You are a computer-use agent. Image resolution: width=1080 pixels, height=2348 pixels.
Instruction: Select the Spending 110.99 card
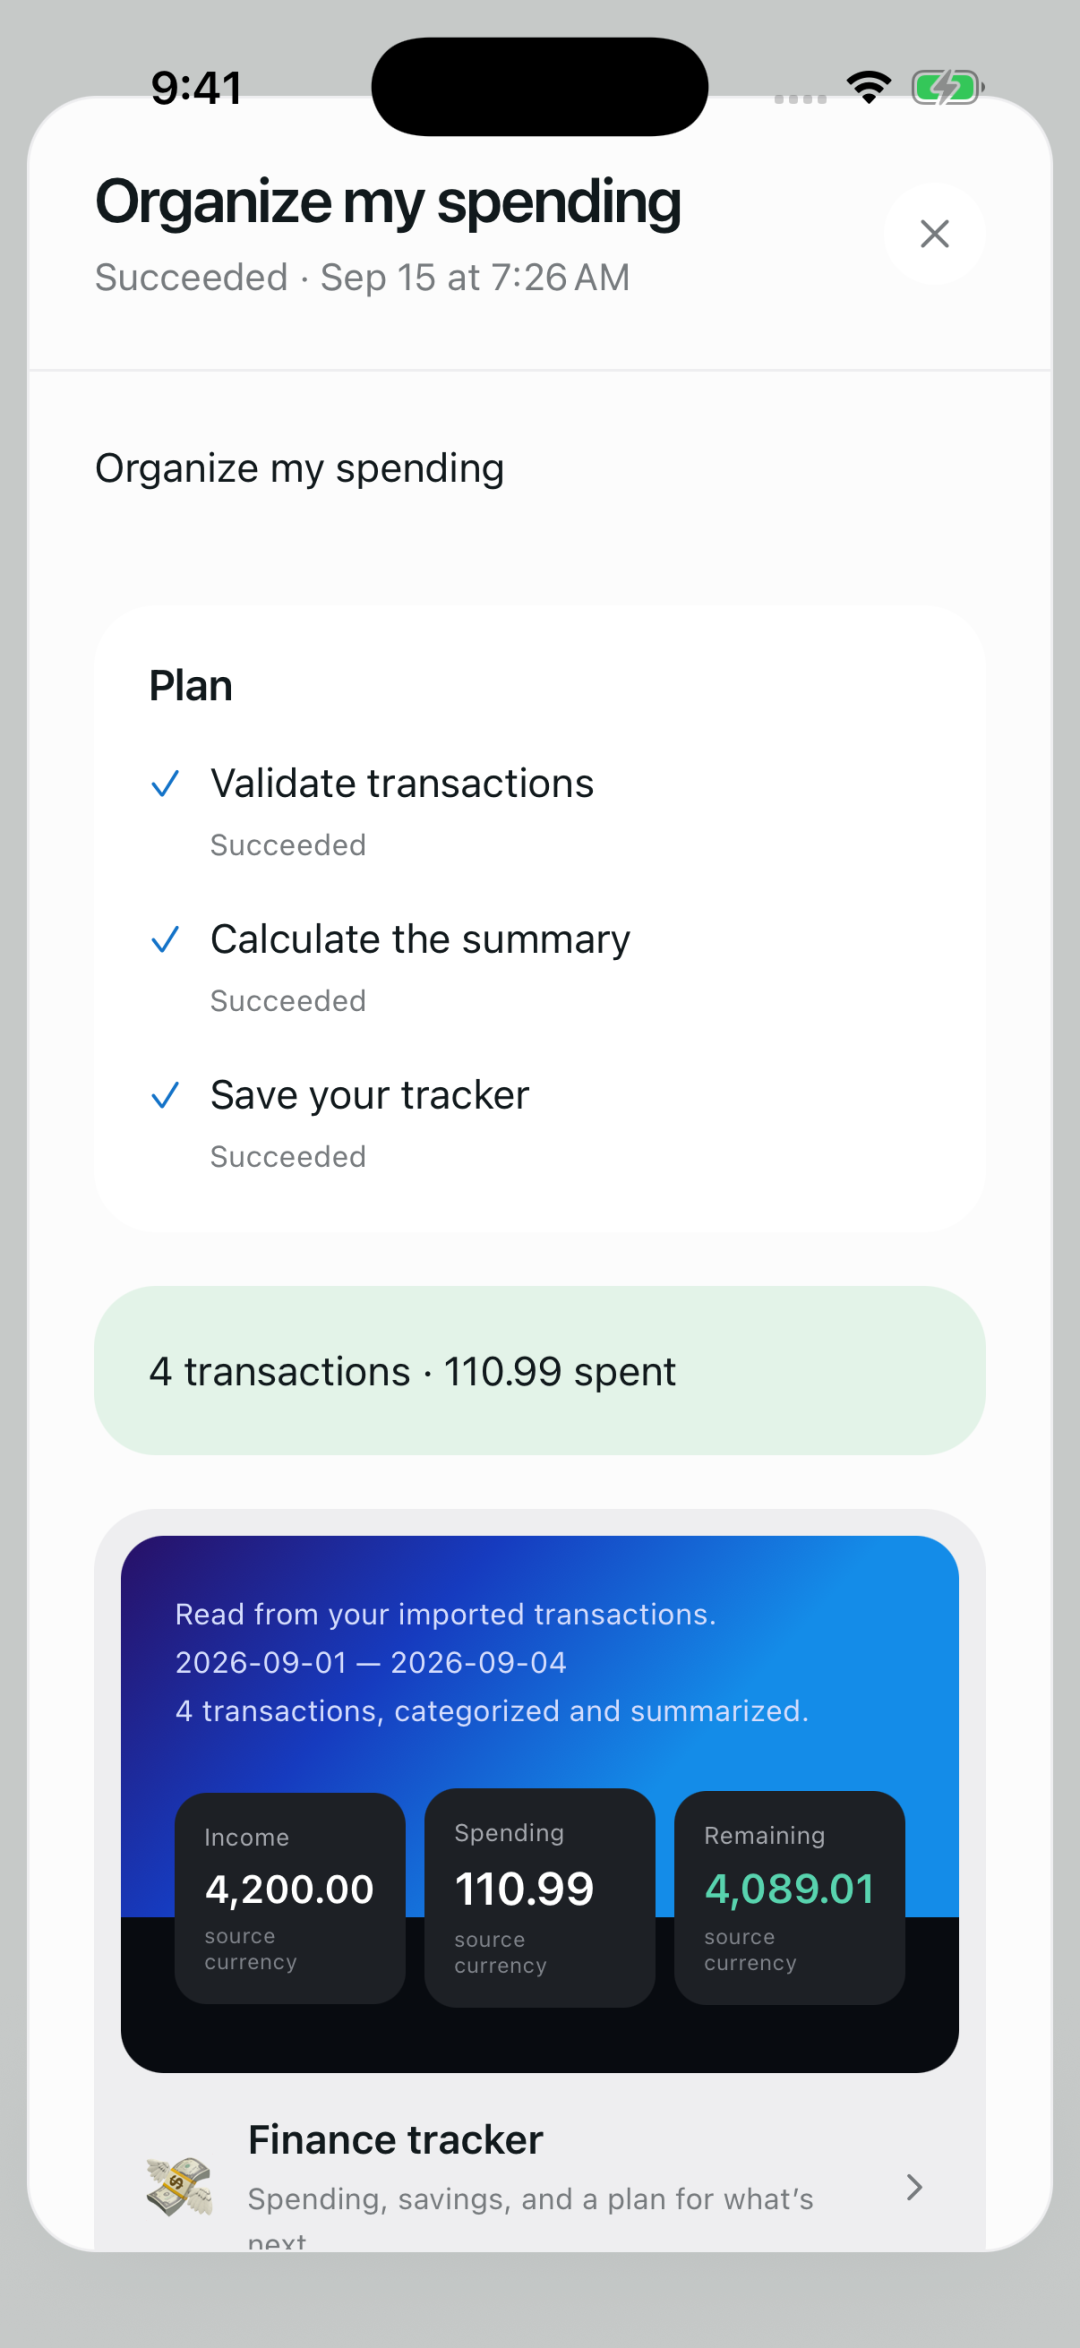[x=540, y=1898]
